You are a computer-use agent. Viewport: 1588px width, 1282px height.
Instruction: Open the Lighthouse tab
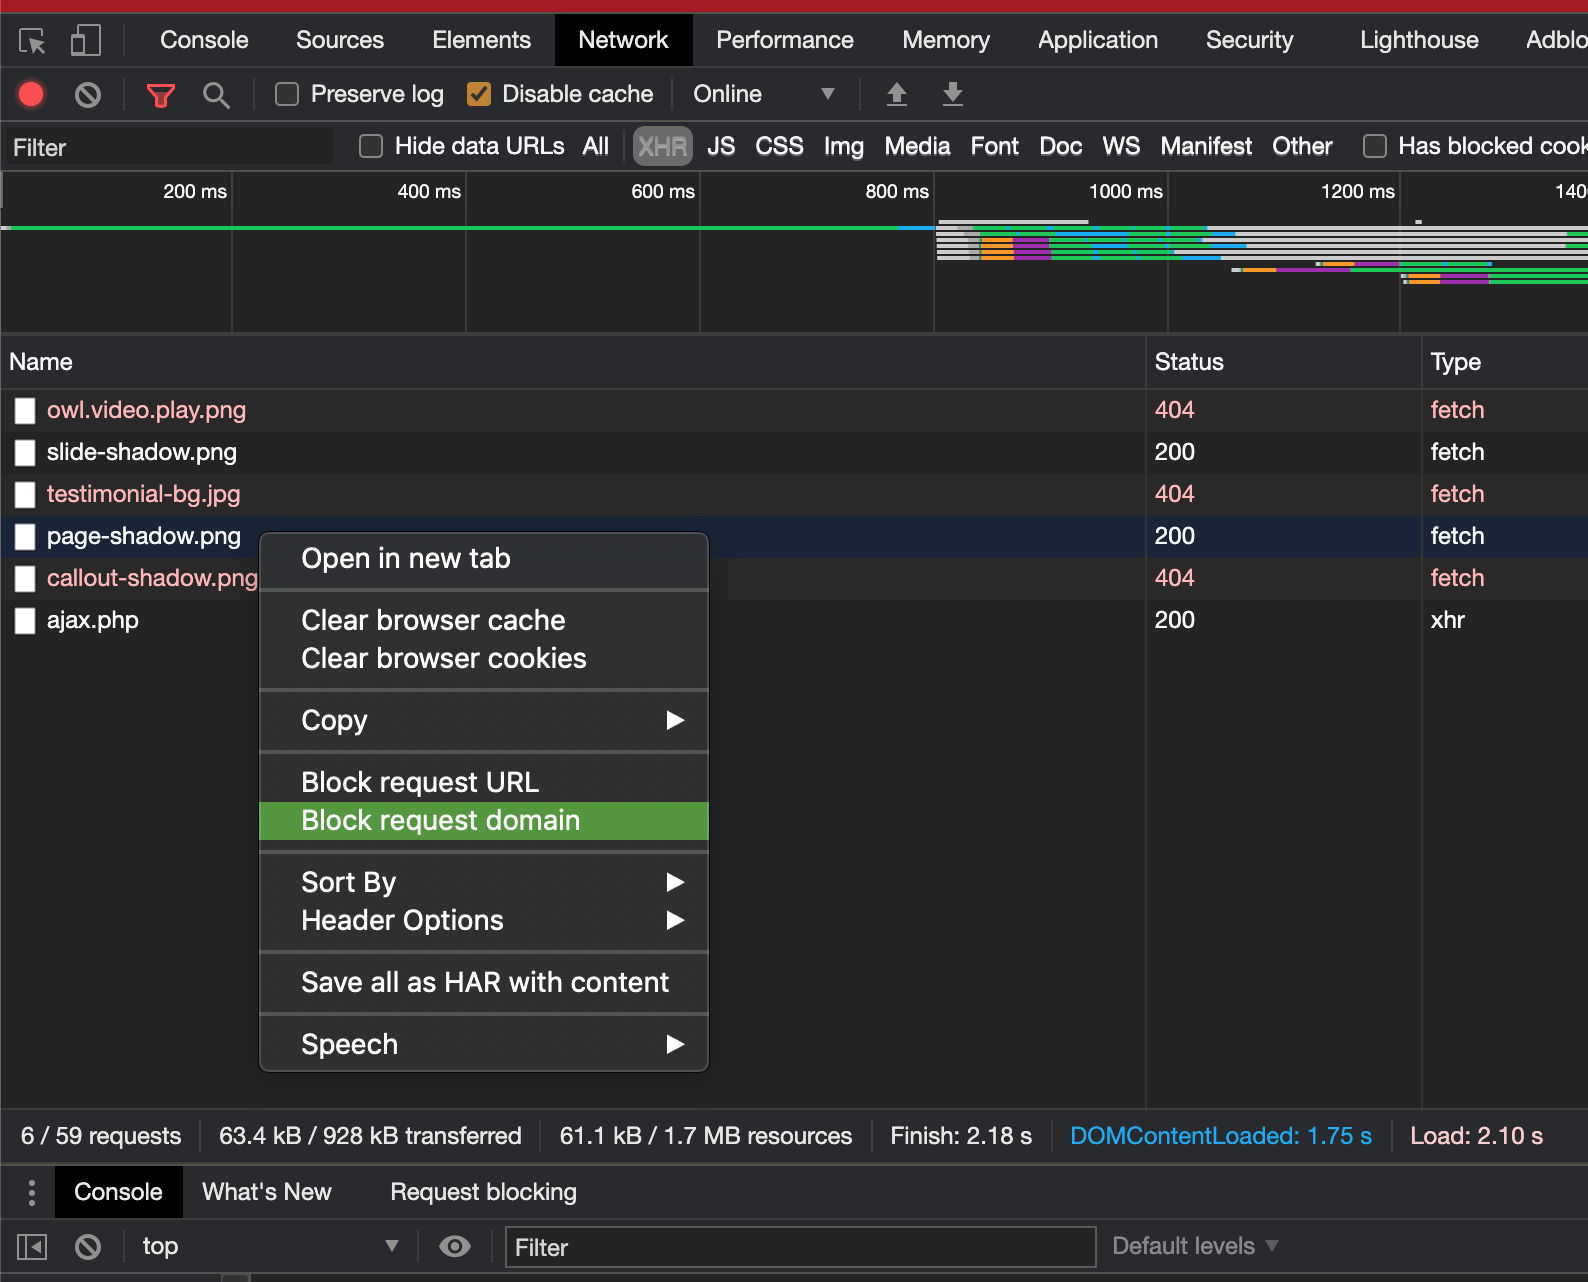[x=1419, y=40]
